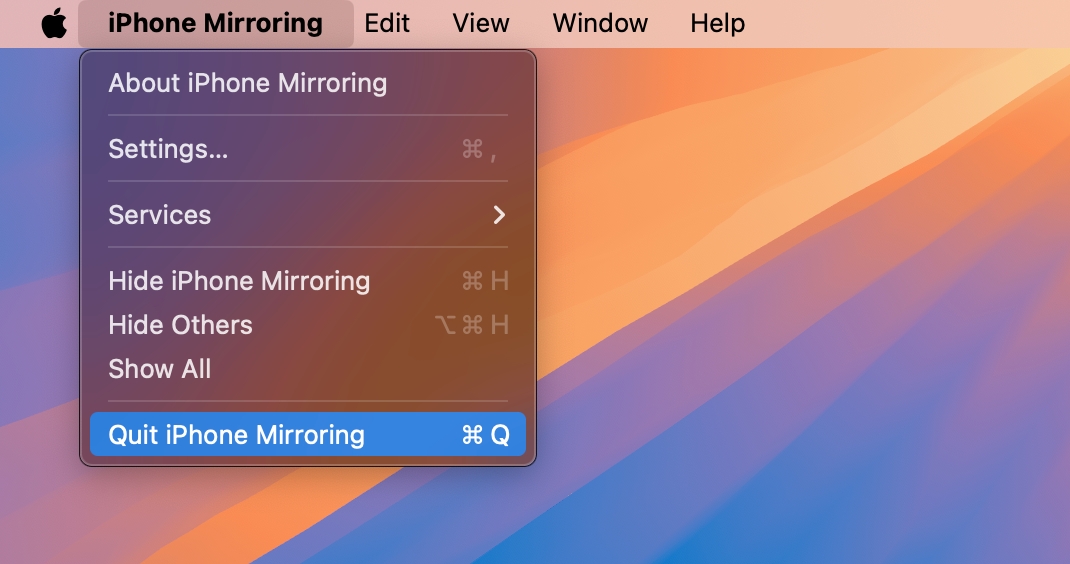The image size is (1070, 564).
Task: Open Settings… from the menu
Action: click(308, 149)
